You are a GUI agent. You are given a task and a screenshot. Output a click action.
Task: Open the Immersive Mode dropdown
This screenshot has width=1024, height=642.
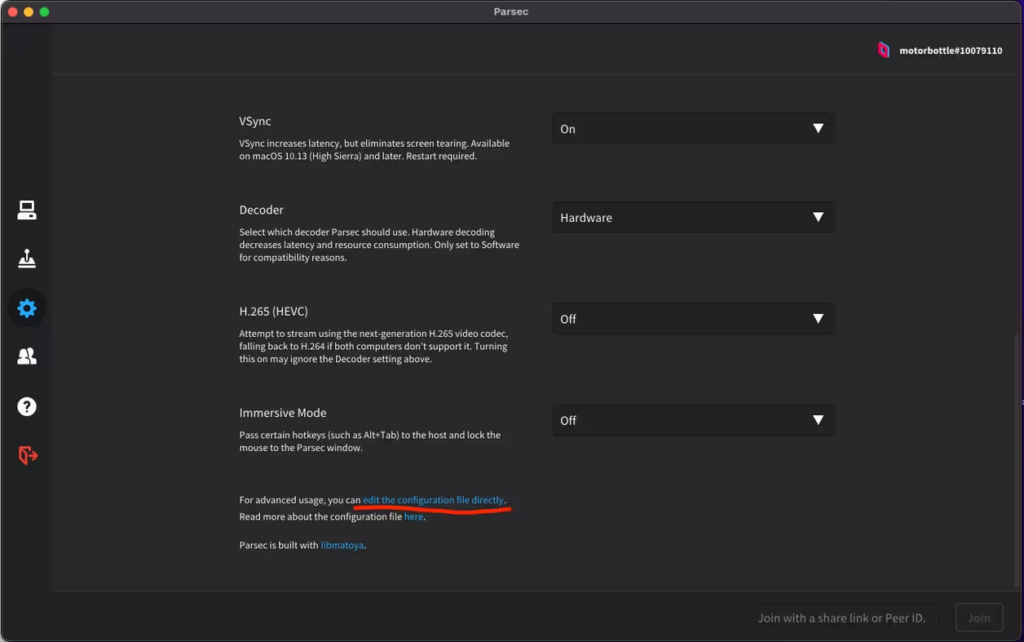(692, 421)
